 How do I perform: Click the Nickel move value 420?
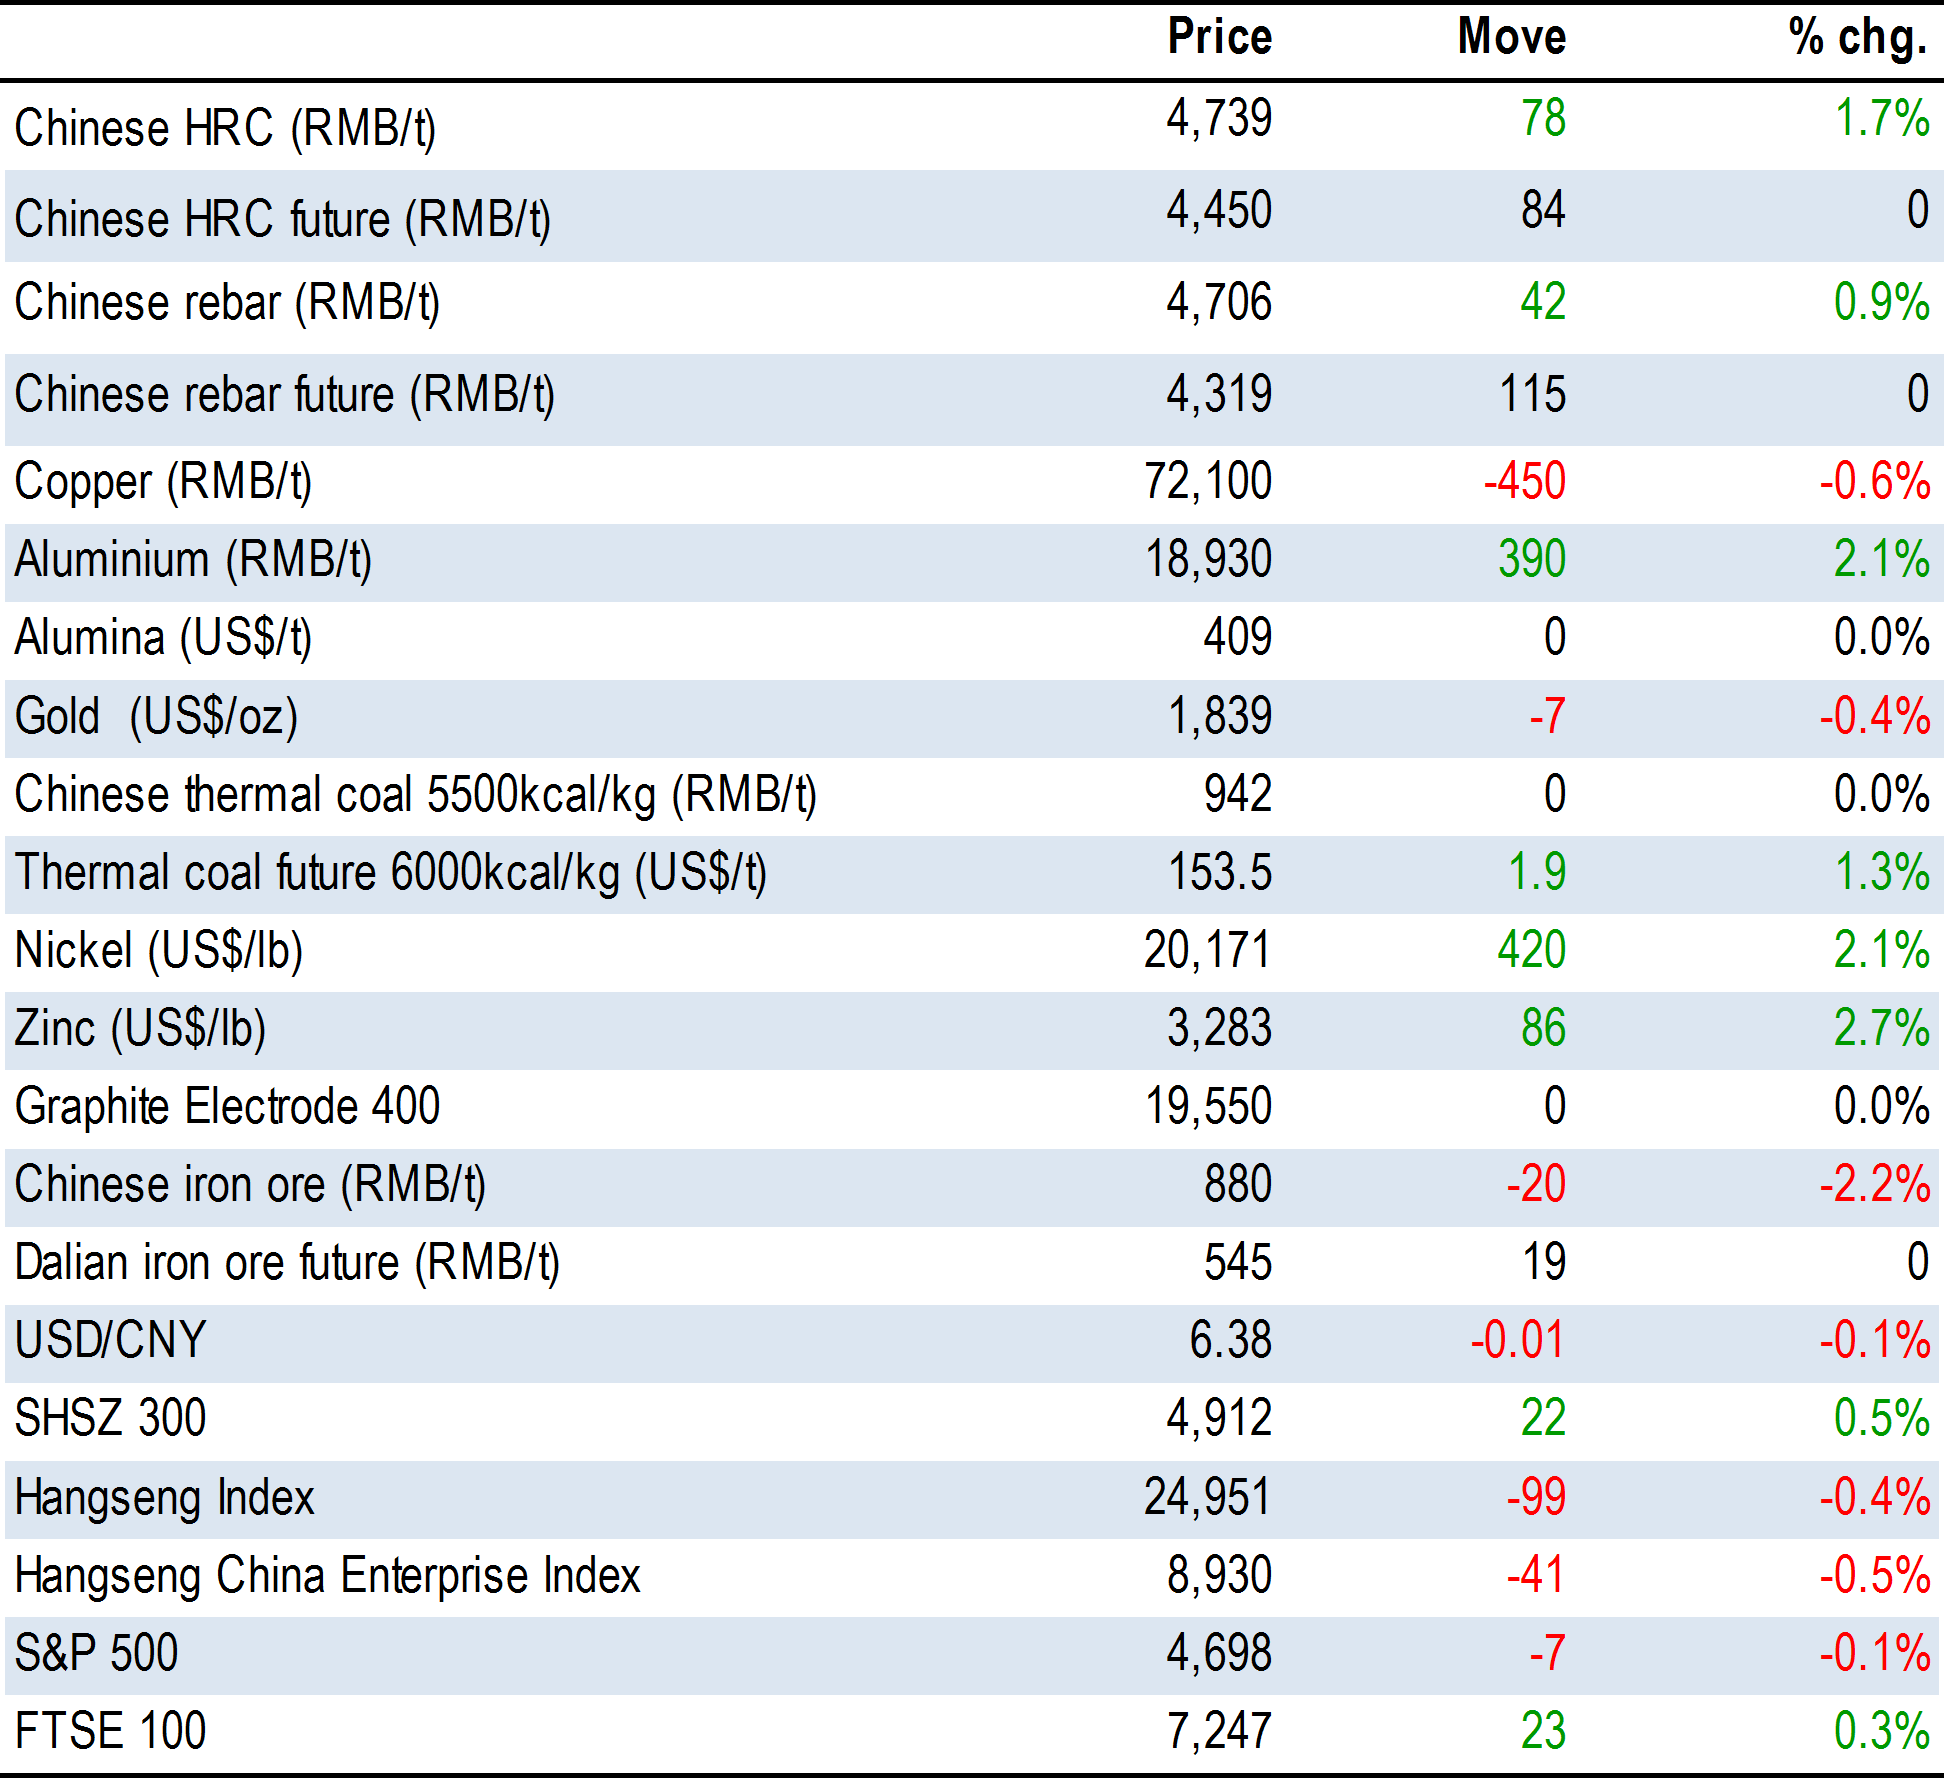click(x=1531, y=950)
